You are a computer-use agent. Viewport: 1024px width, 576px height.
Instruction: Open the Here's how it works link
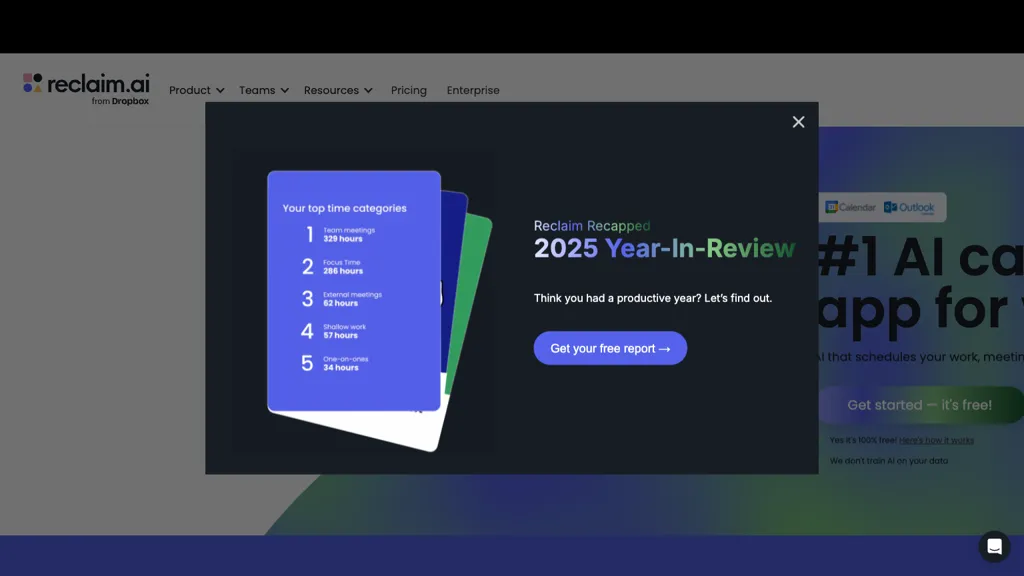[x=936, y=440]
